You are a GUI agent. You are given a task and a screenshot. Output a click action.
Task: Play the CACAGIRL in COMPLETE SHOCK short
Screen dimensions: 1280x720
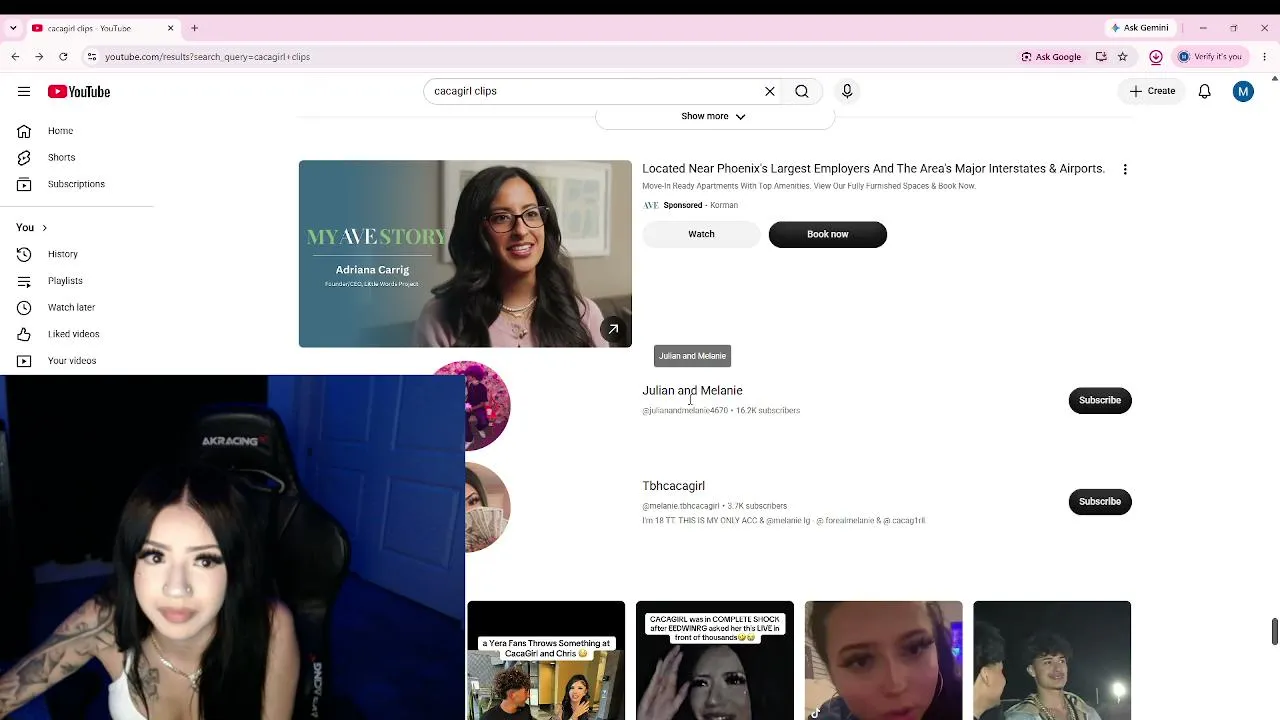(715, 660)
